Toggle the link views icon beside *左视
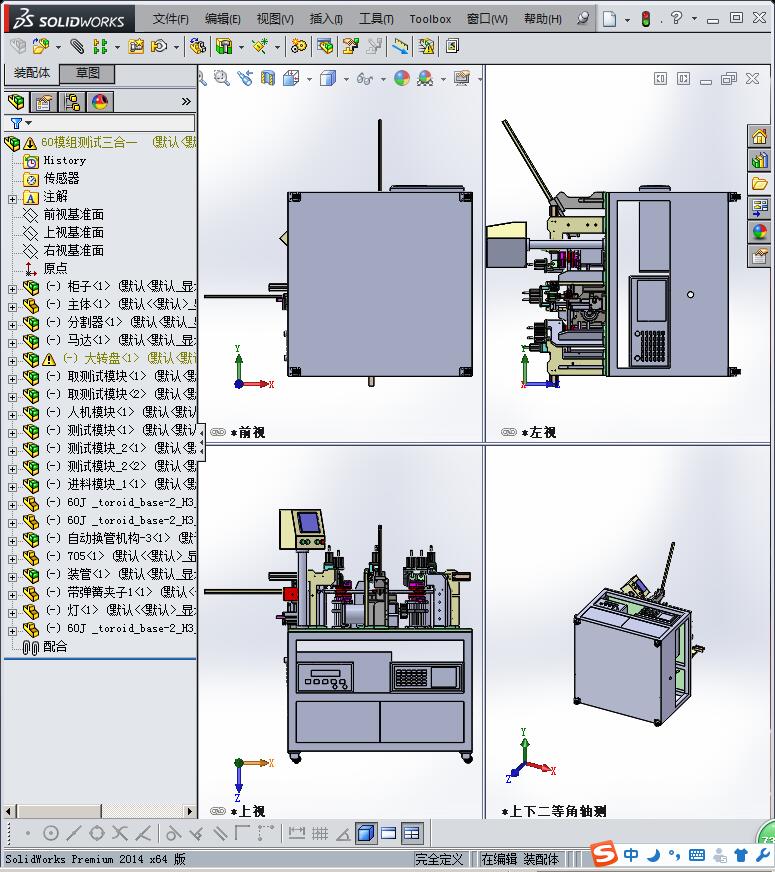 (509, 432)
